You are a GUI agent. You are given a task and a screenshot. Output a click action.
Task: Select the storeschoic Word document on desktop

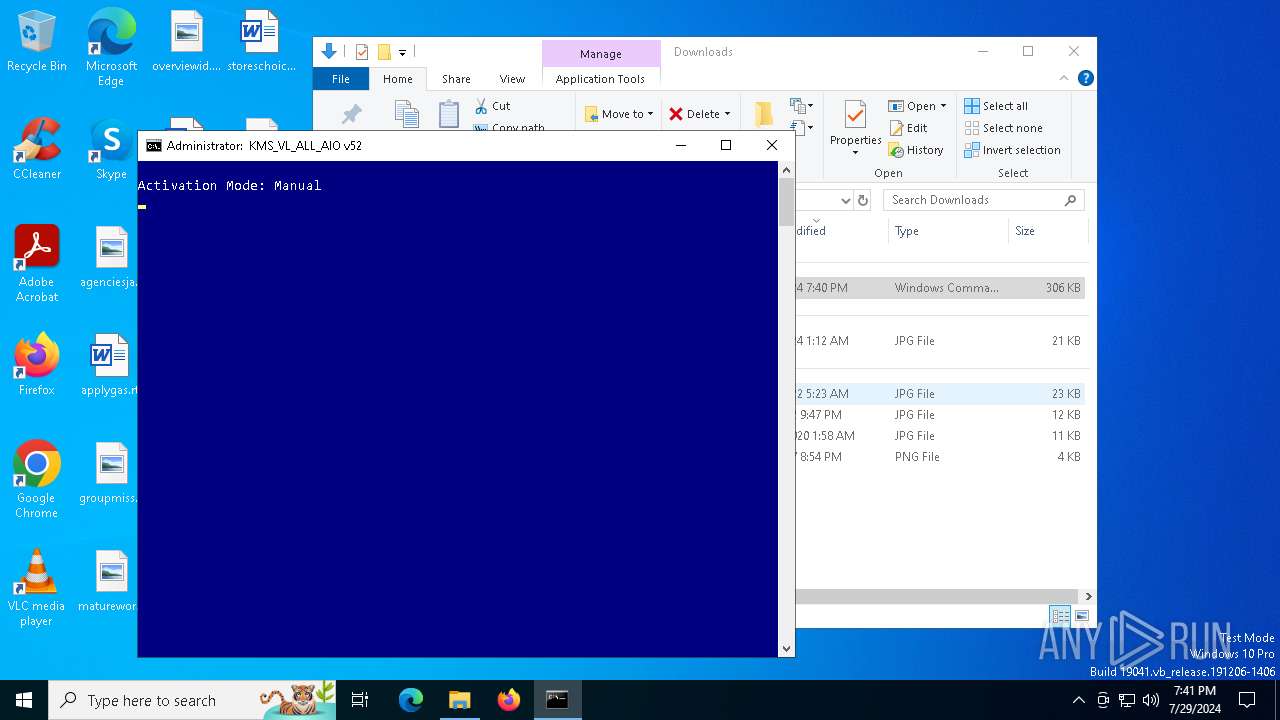[x=260, y=42]
